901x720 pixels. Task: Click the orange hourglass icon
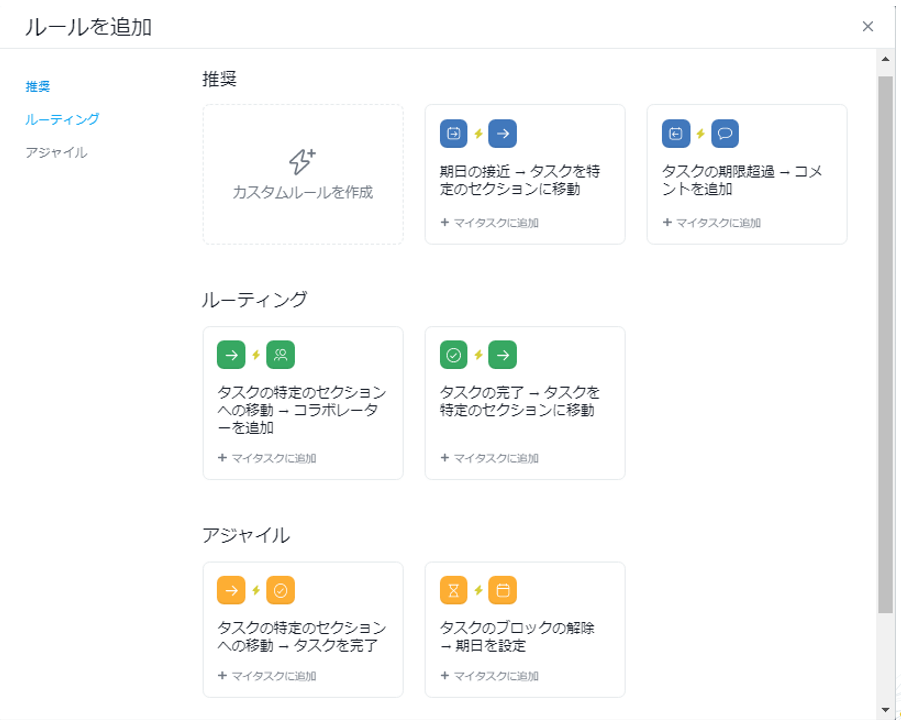(453, 590)
